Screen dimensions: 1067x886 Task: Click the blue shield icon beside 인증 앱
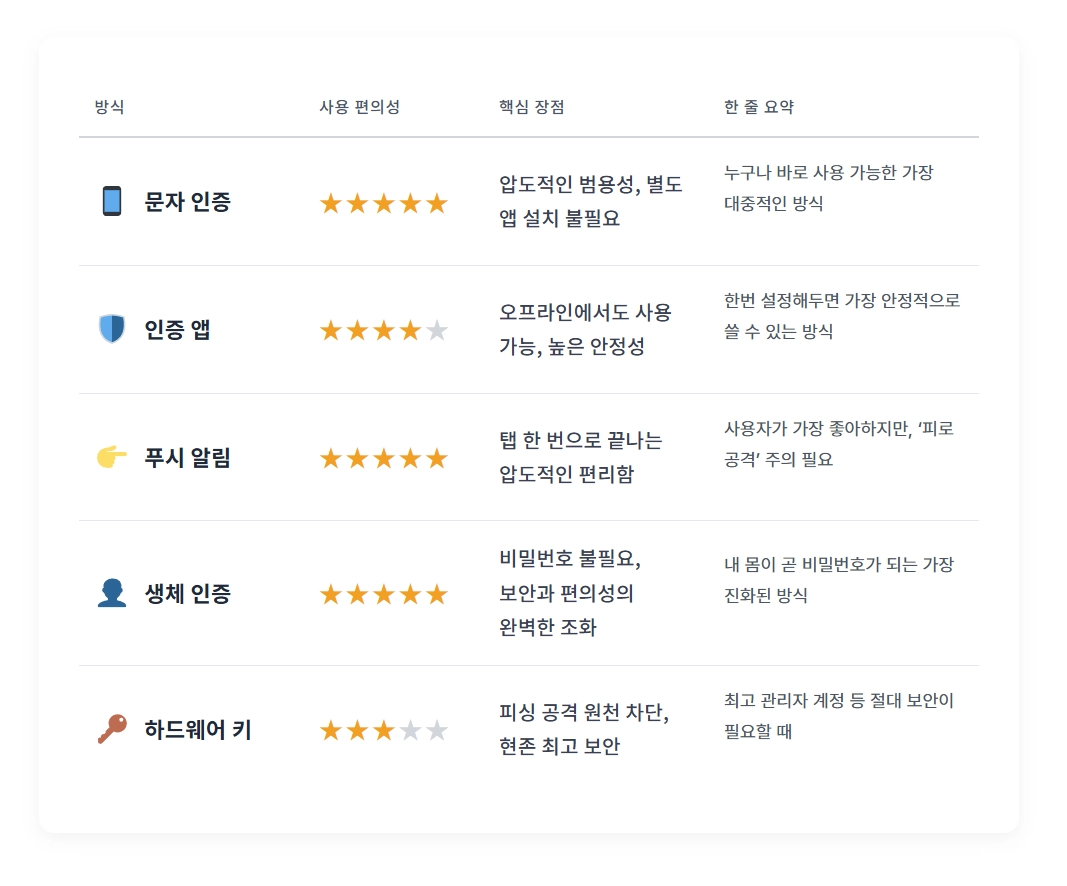pyautogui.click(x=112, y=329)
